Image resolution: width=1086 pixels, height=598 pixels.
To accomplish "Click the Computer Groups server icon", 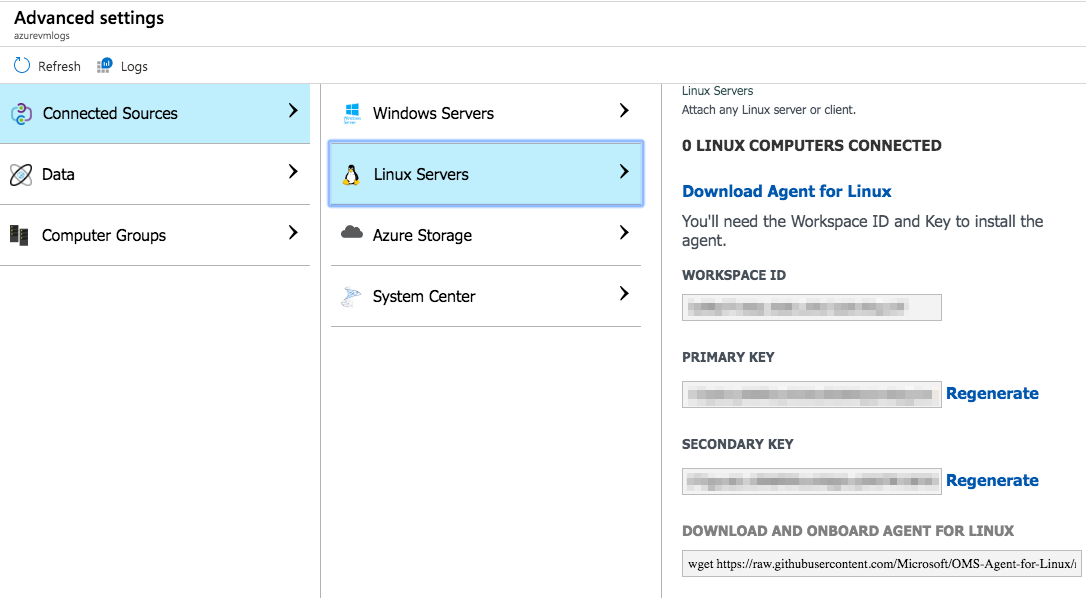I will pyautogui.click(x=19, y=236).
